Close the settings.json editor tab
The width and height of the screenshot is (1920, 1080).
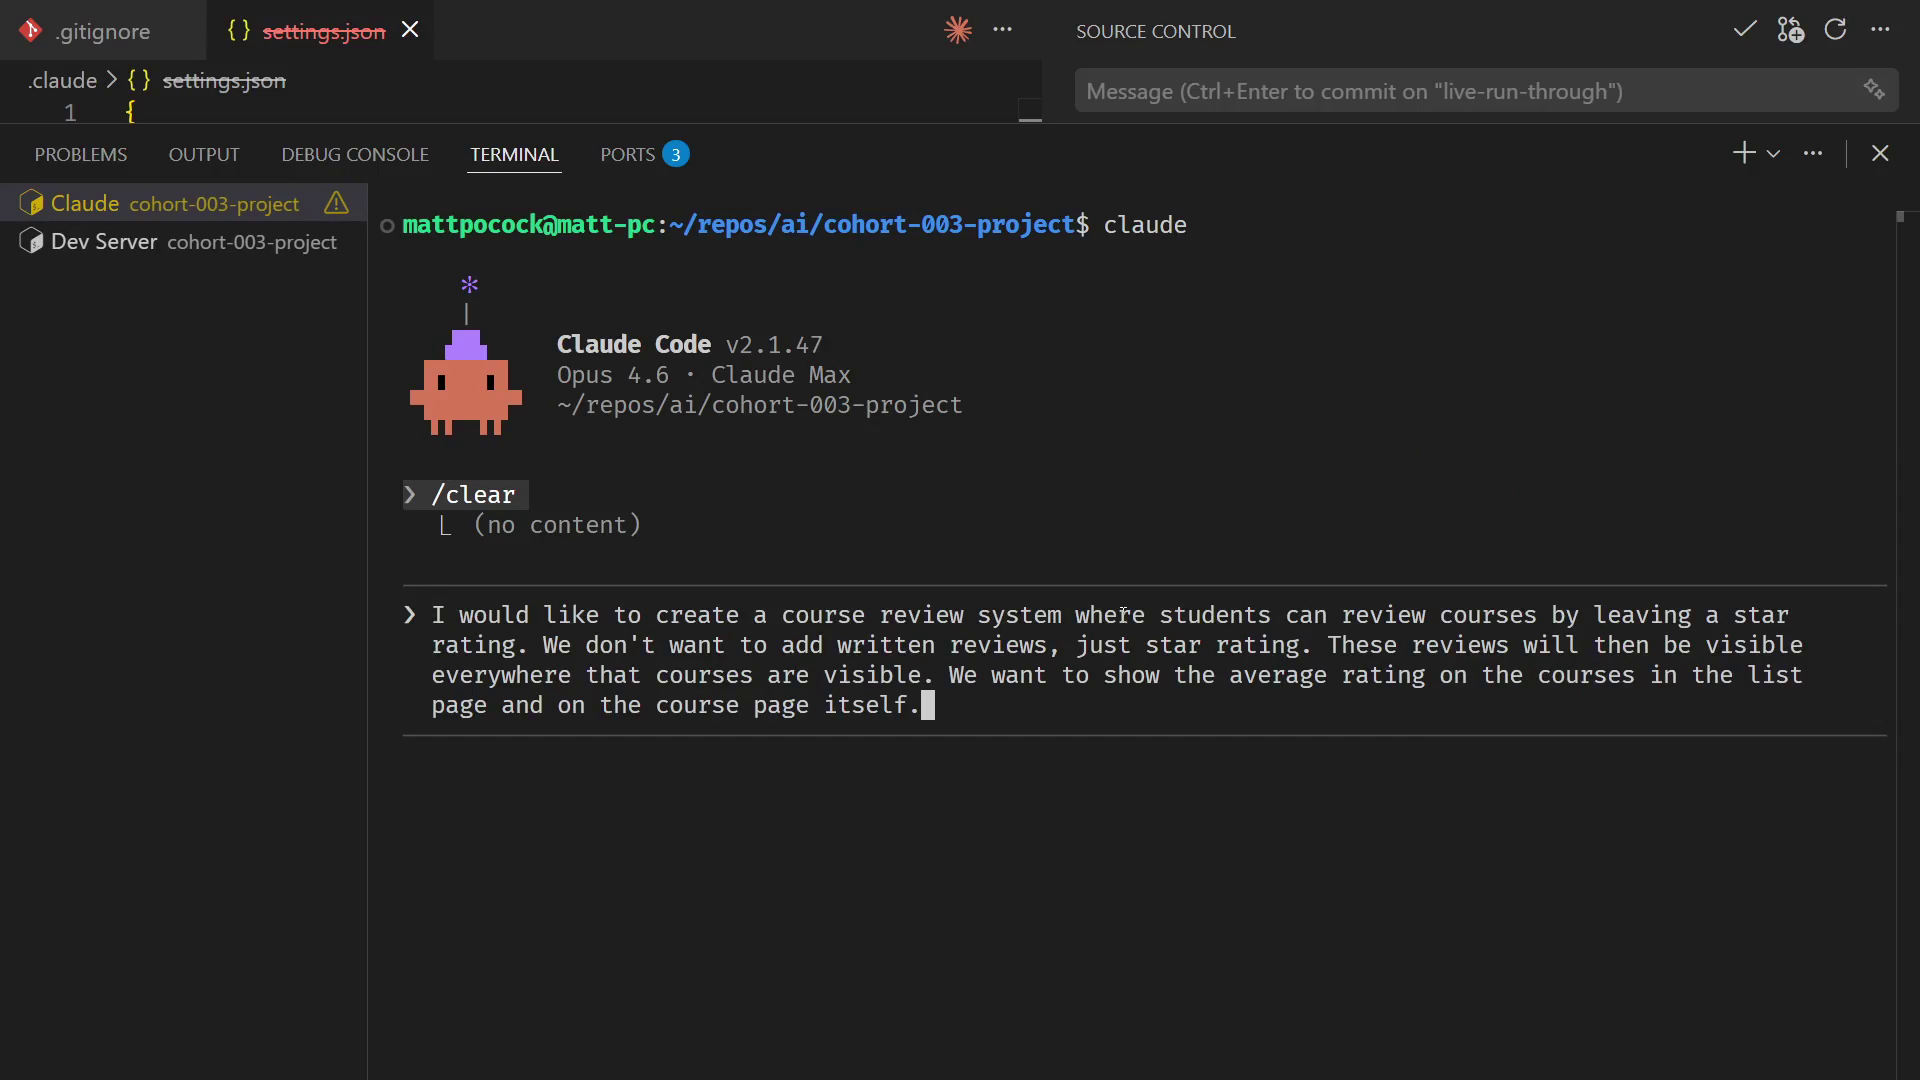coord(410,30)
